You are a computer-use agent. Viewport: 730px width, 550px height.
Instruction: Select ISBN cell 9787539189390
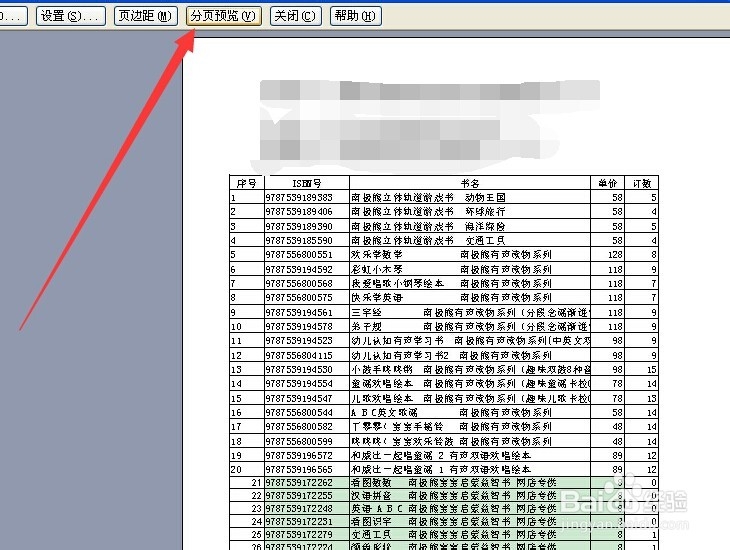[x=307, y=226]
